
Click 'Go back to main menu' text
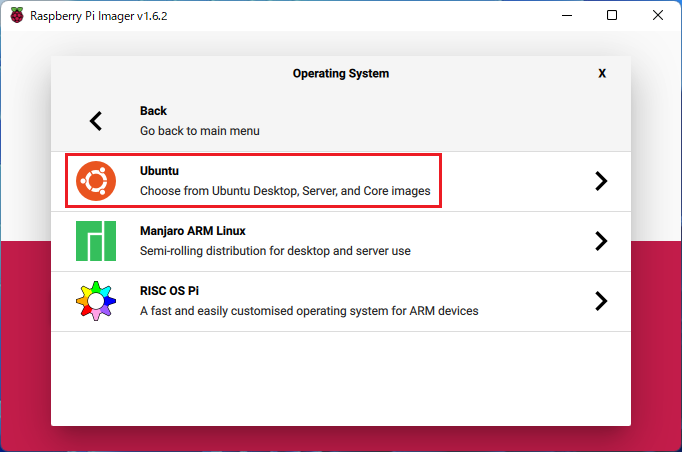tap(200, 131)
